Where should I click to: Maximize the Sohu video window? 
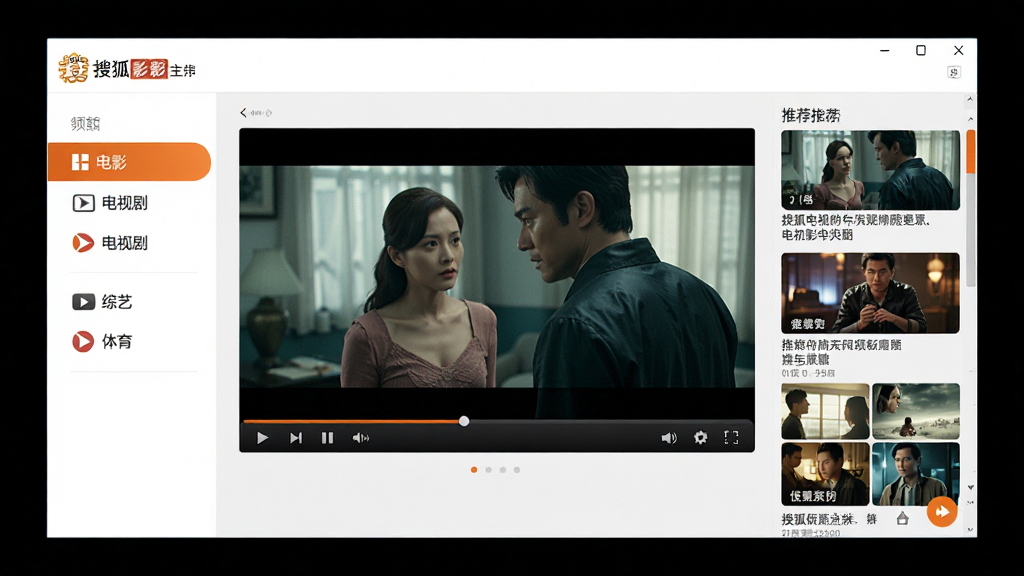point(921,50)
